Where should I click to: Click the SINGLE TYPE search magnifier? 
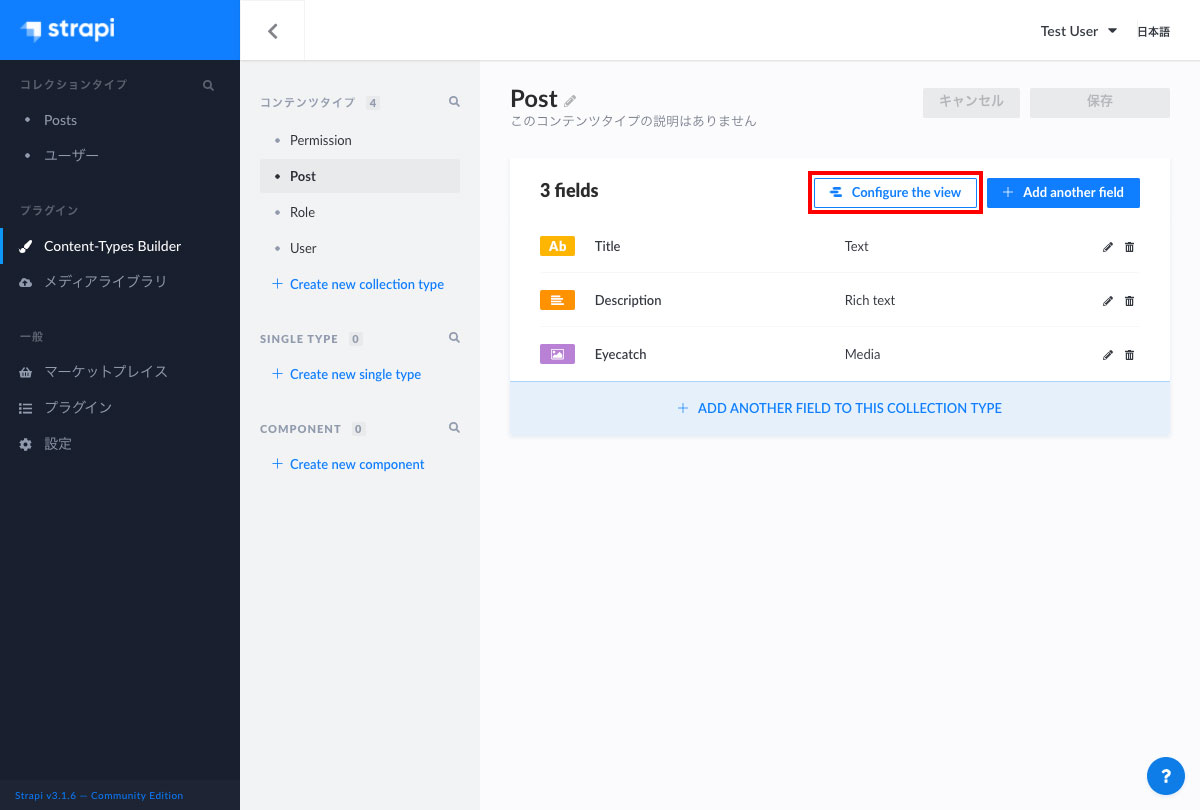pos(454,338)
